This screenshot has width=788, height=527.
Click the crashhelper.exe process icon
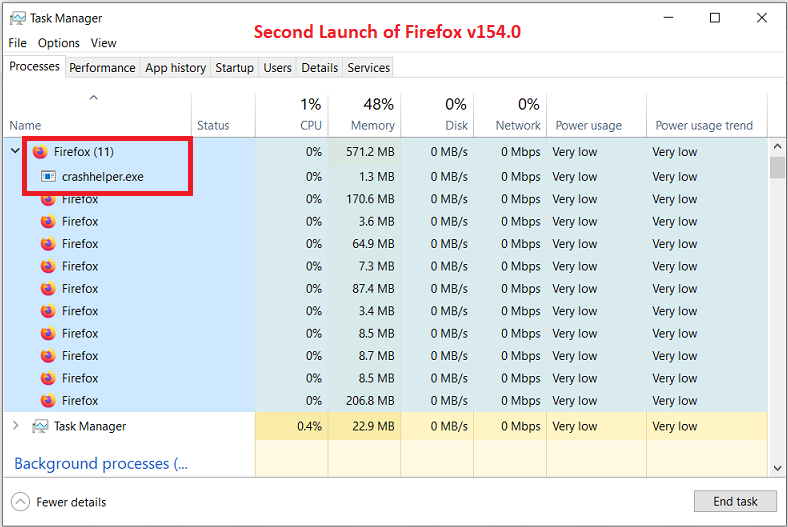[48, 176]
